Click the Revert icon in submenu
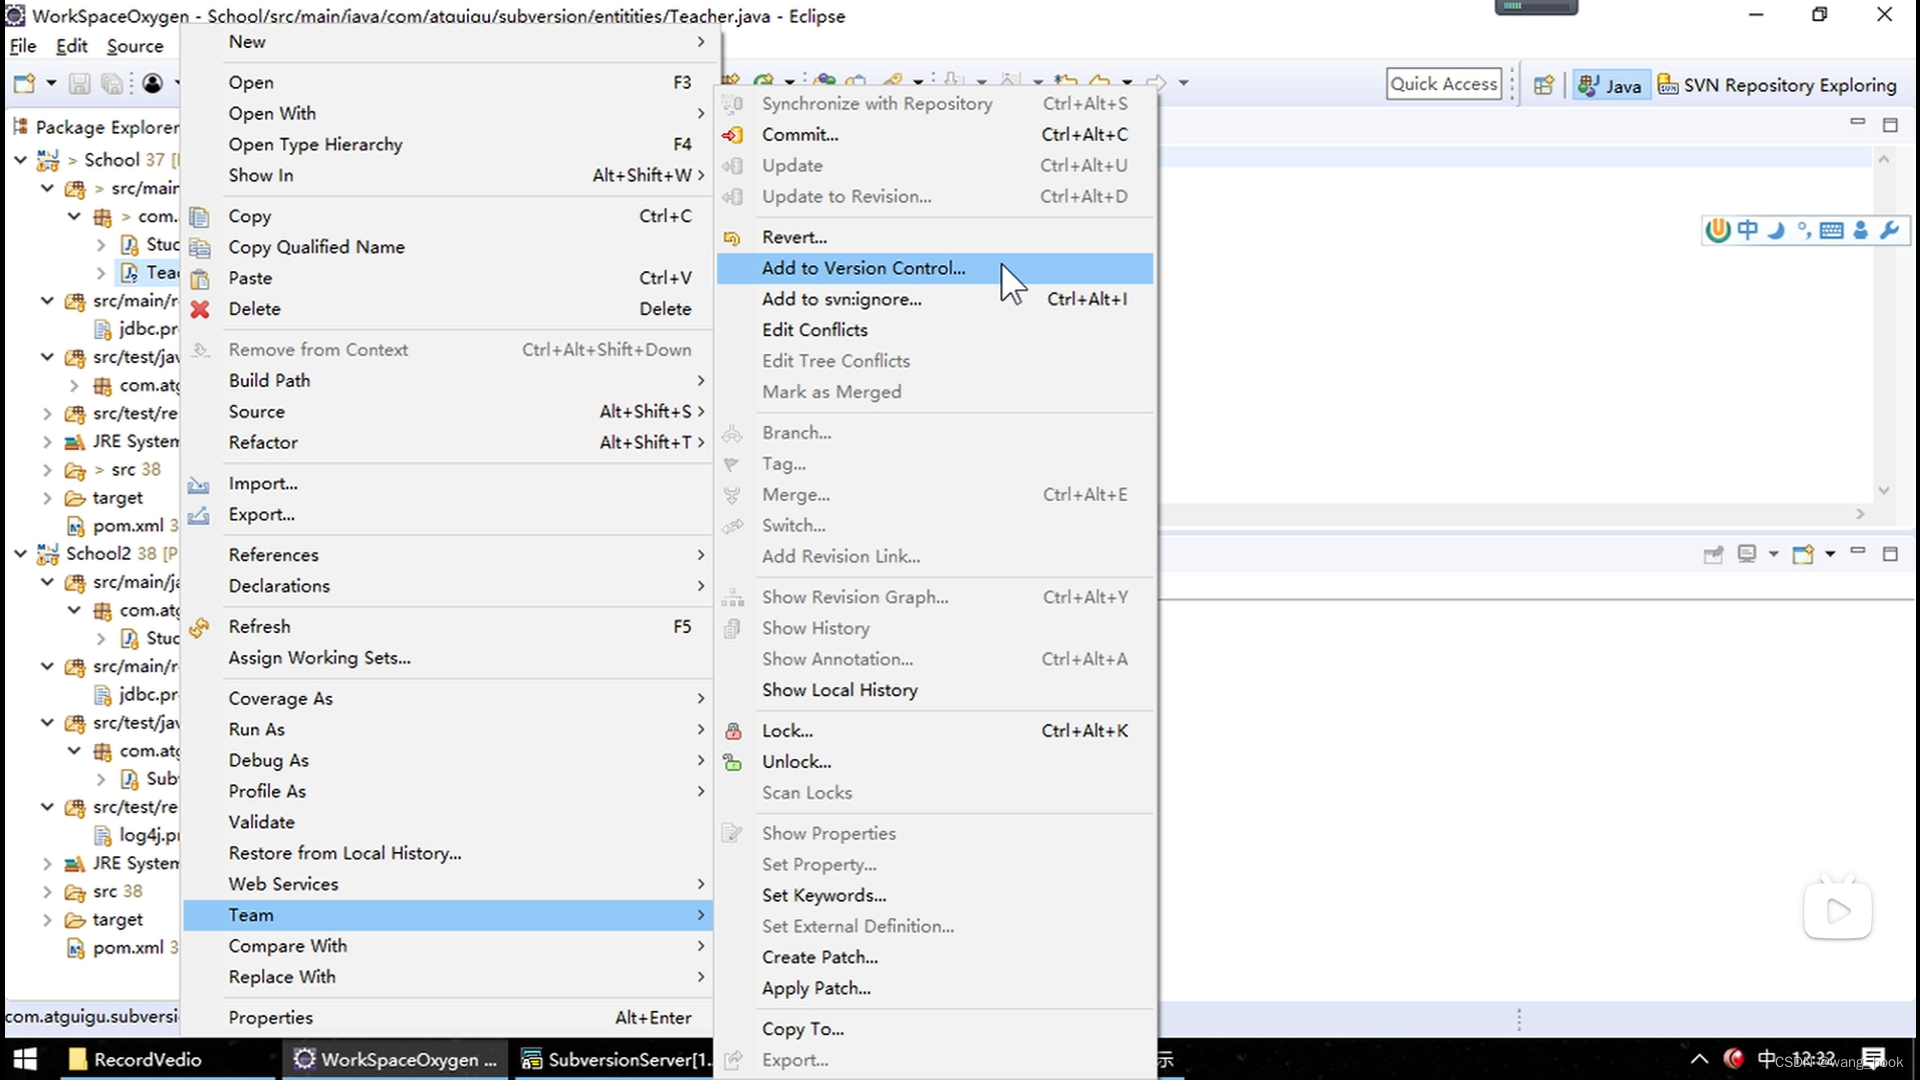 732,238
